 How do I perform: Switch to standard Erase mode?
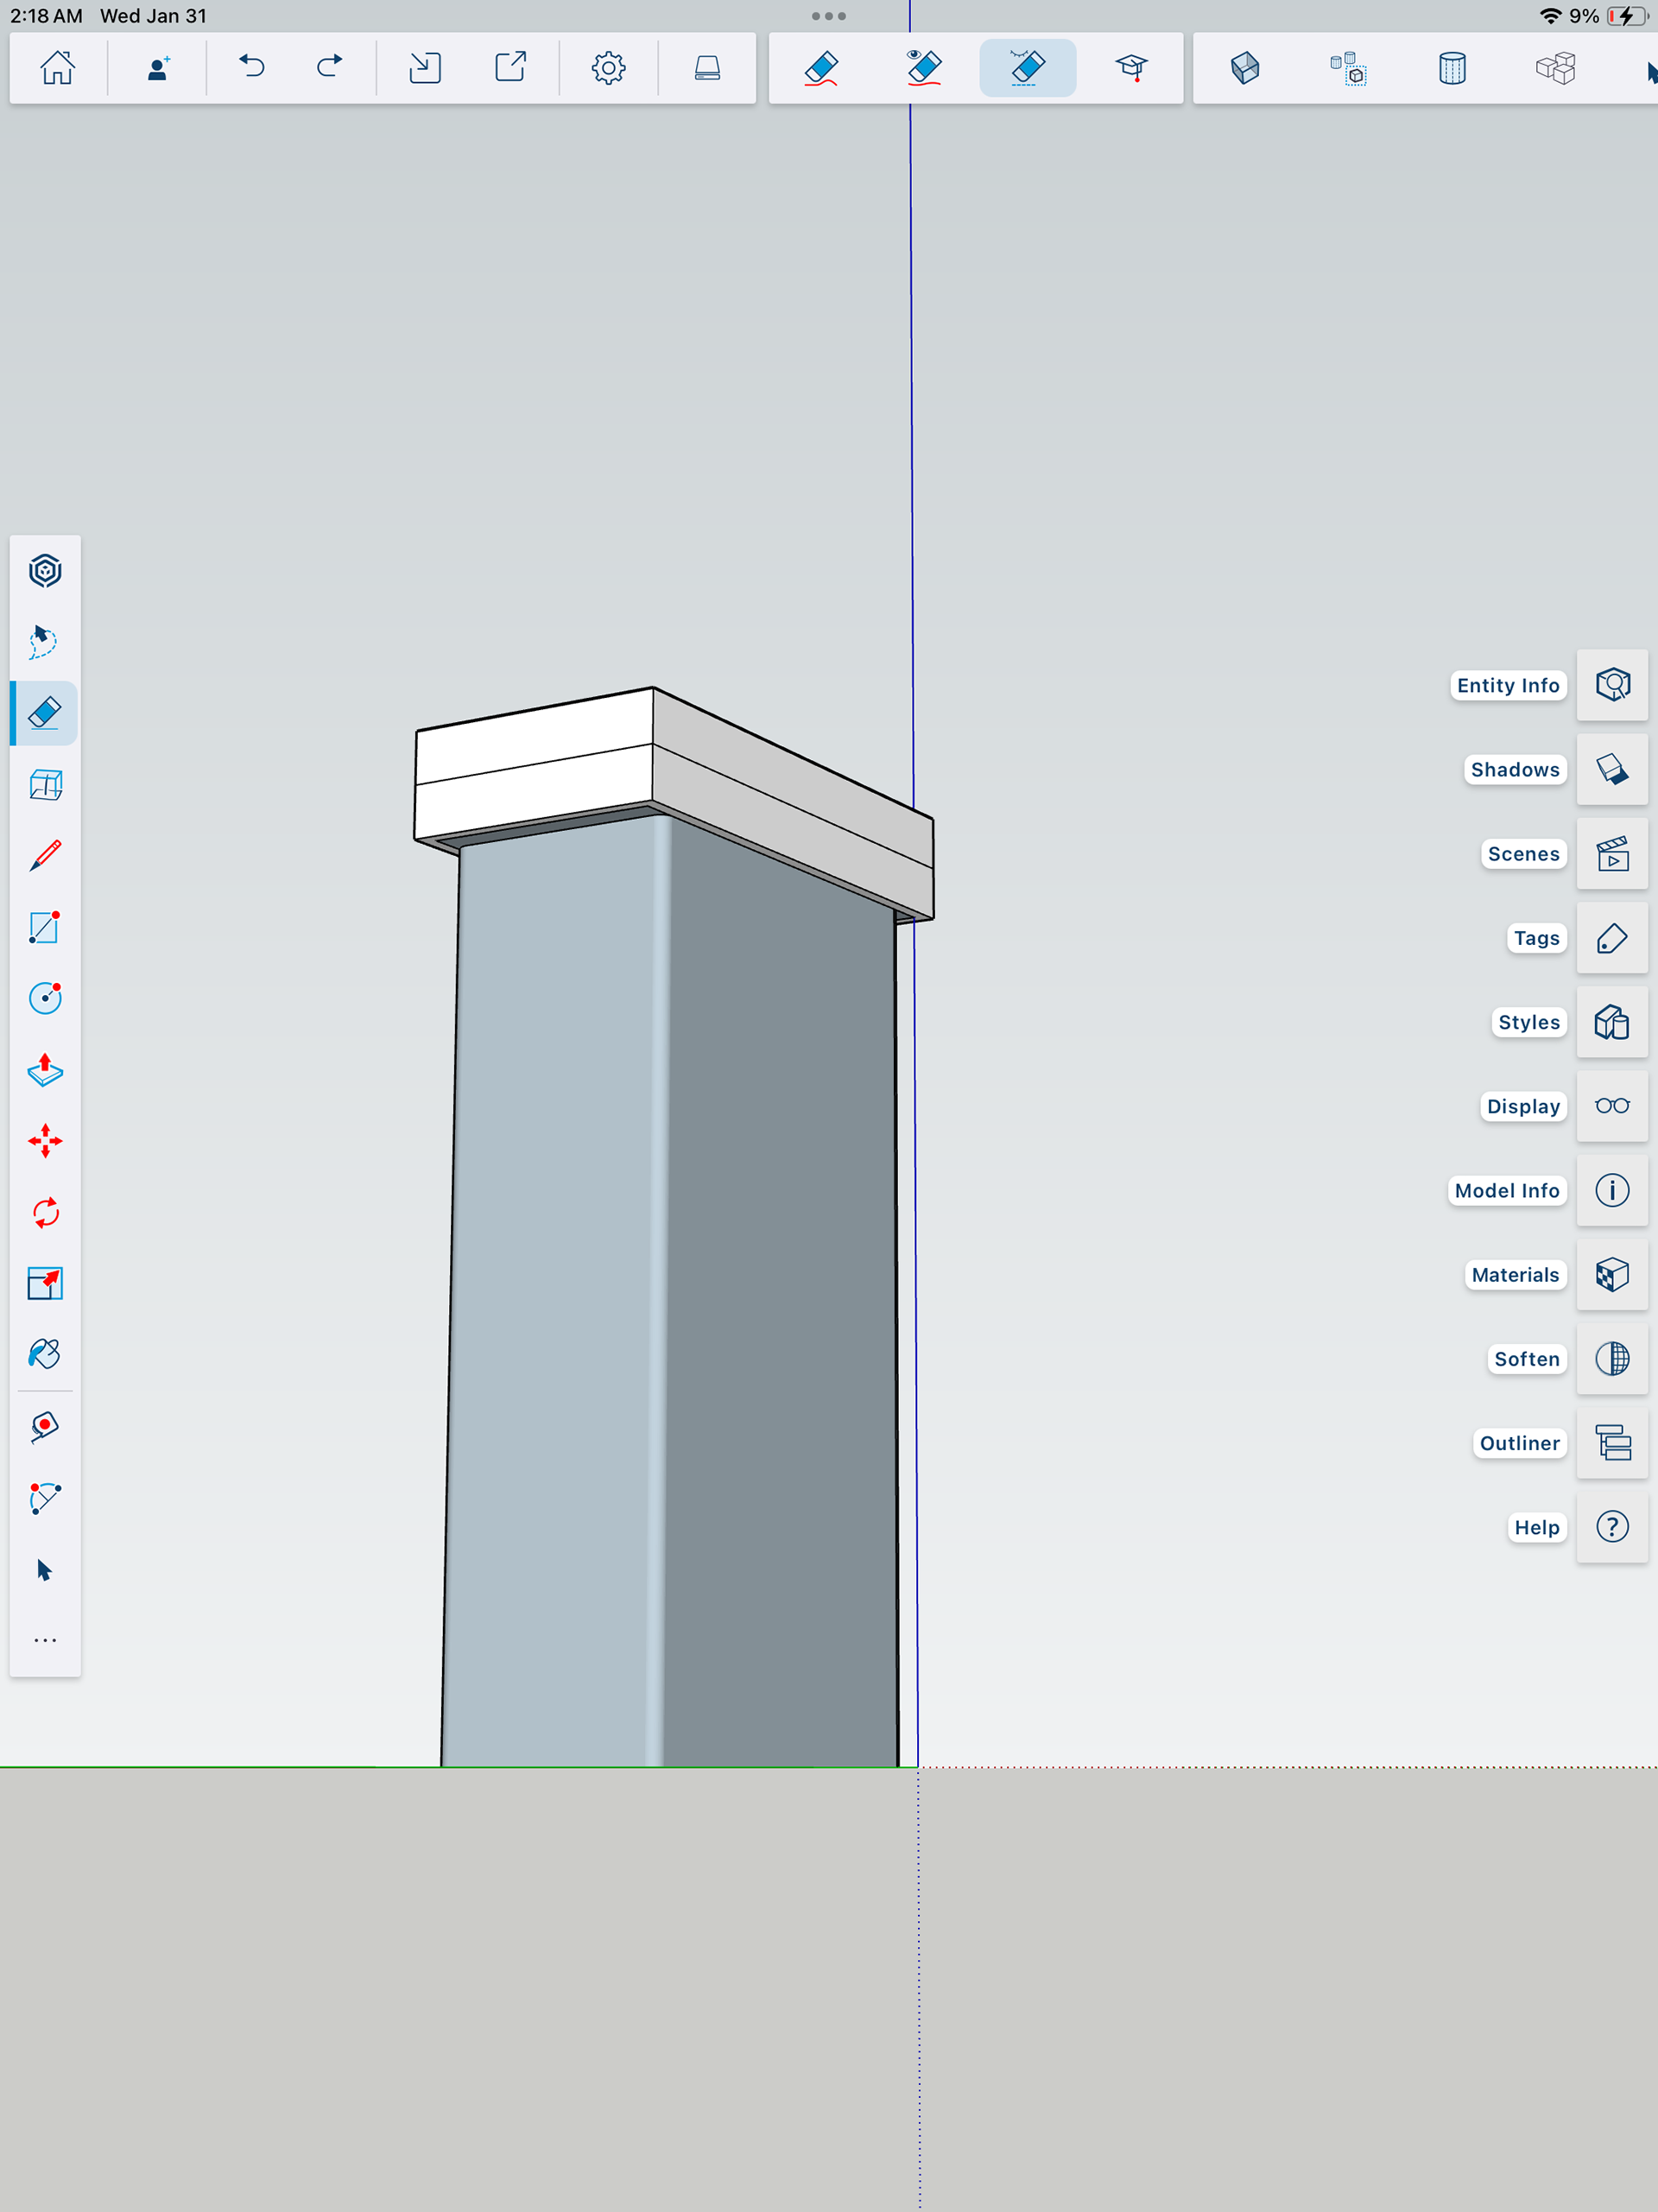[821, 68]
